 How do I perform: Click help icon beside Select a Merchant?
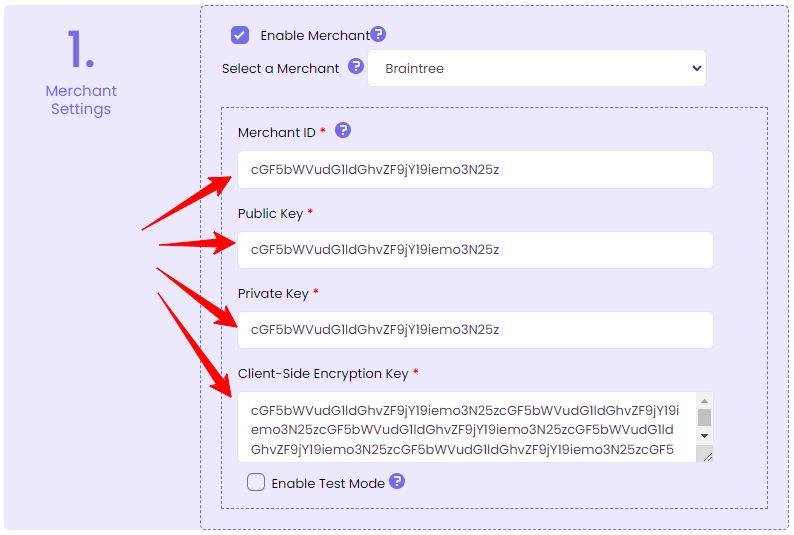[355, 68]
